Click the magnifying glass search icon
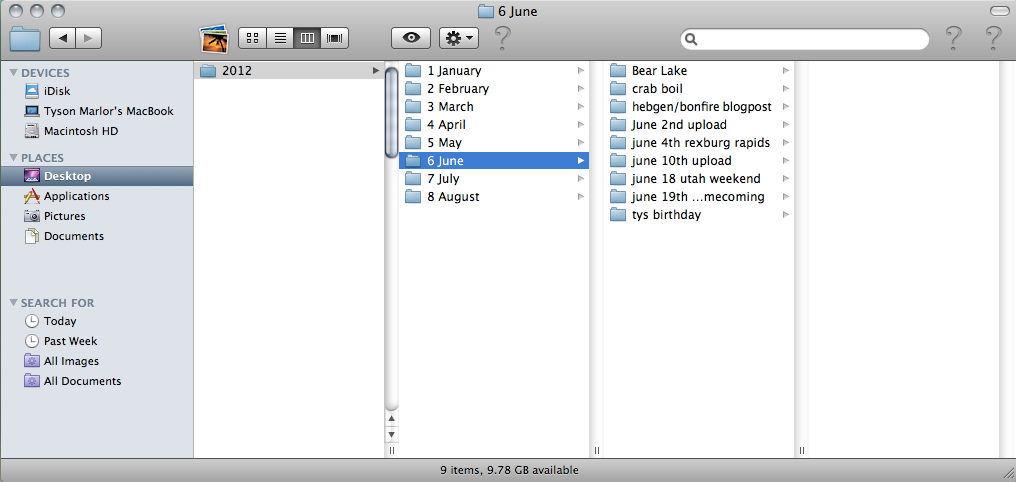The width and height of the screenshot is (1016, 482). (691, 39)
